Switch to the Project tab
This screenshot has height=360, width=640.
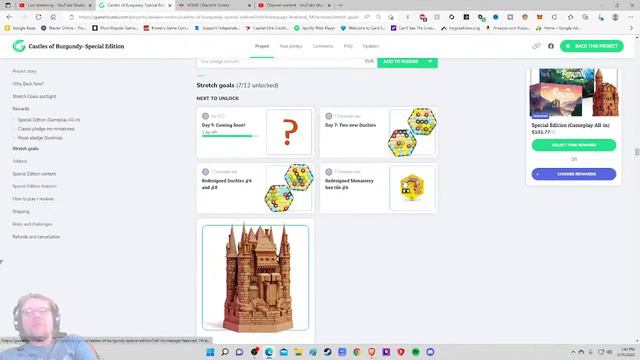pos(262,46)
